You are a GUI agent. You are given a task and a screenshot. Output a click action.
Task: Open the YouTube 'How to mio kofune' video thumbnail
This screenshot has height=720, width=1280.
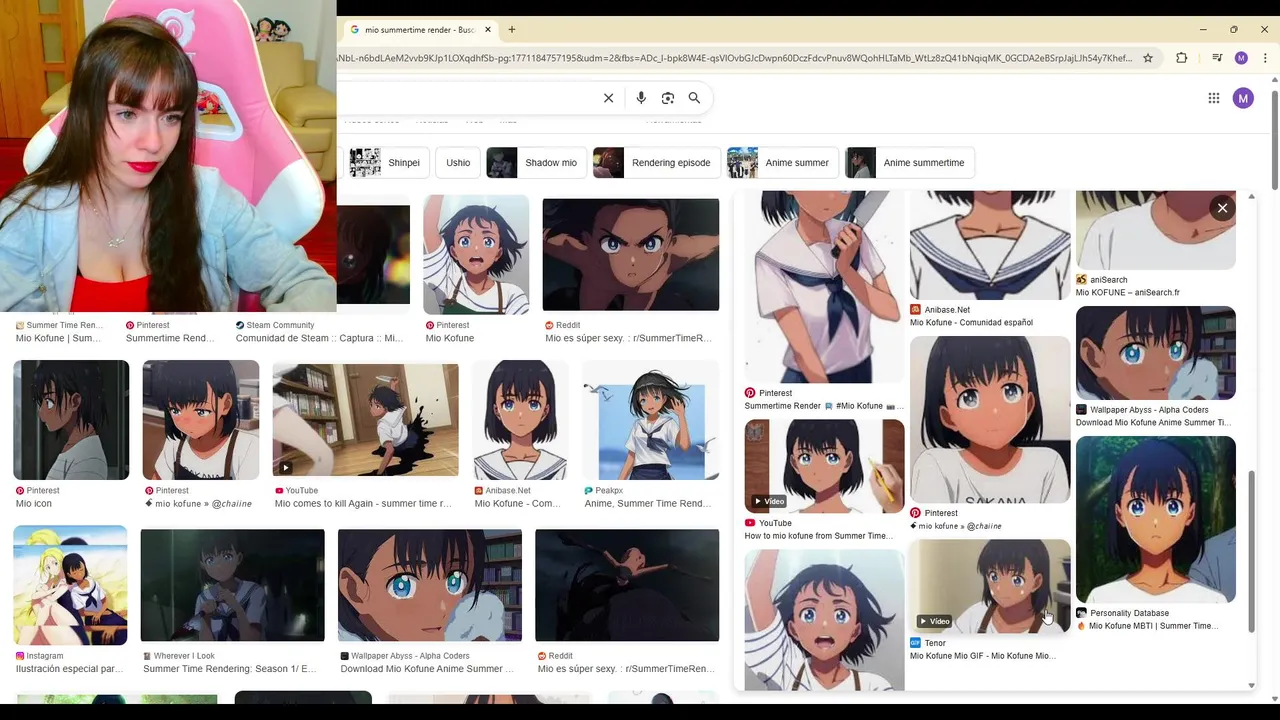[825, 466]
